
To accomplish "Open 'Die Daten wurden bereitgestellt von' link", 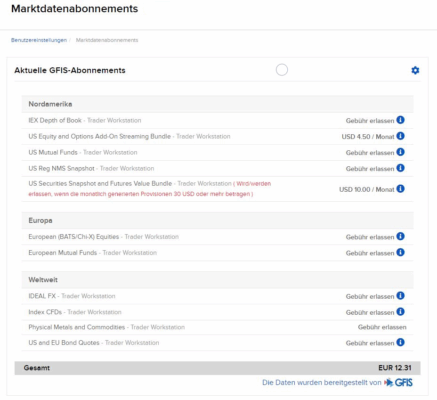I will tap(322, 383).
